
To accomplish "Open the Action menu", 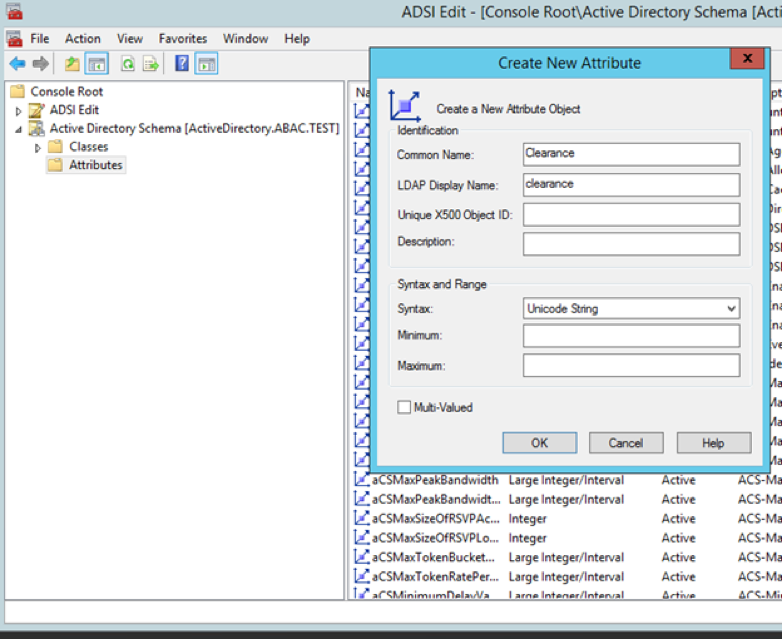I will [83, 38].
